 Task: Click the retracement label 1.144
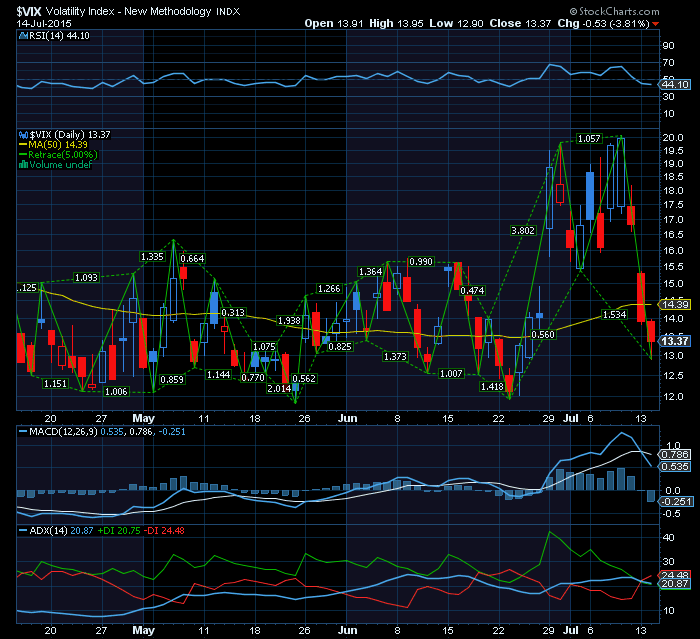(x=218, y=374)
